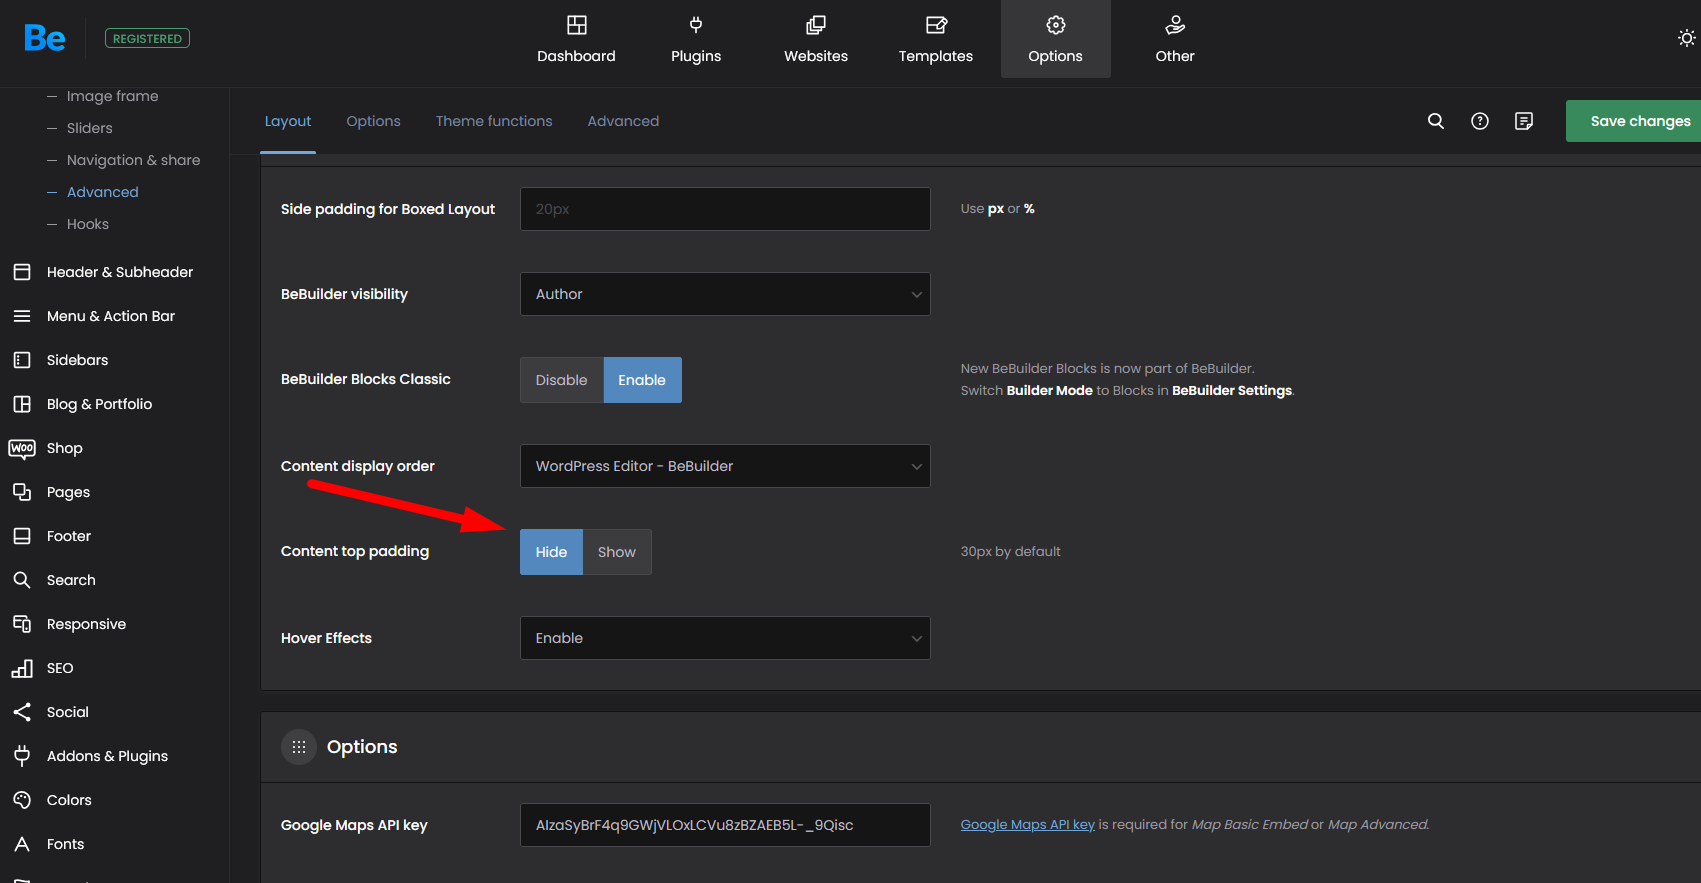Open the notes icon beside Save changes
Screen dimensions: 1701x883
pos(1523,121)
